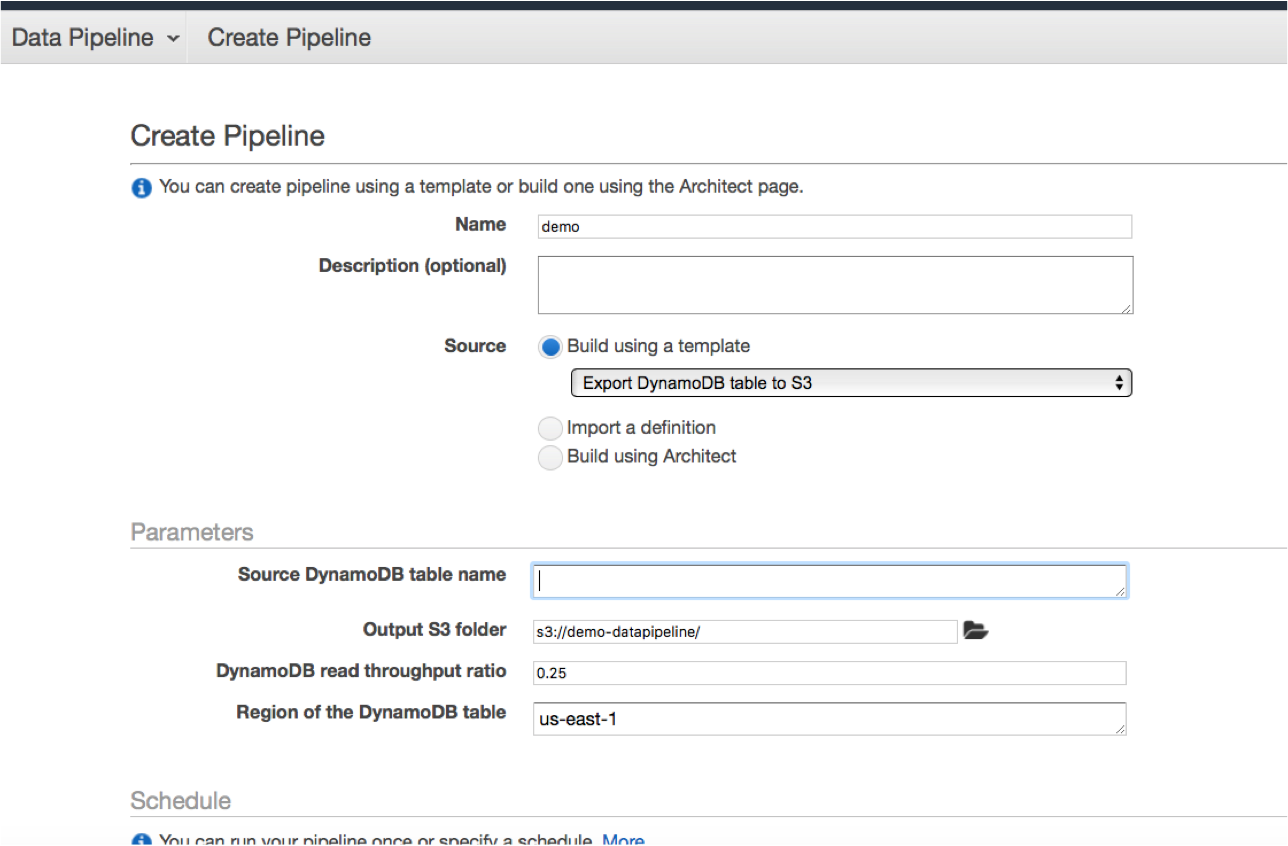Select the Create Pipeline tab
The image size is (1288, 846).
pos(288,37)
